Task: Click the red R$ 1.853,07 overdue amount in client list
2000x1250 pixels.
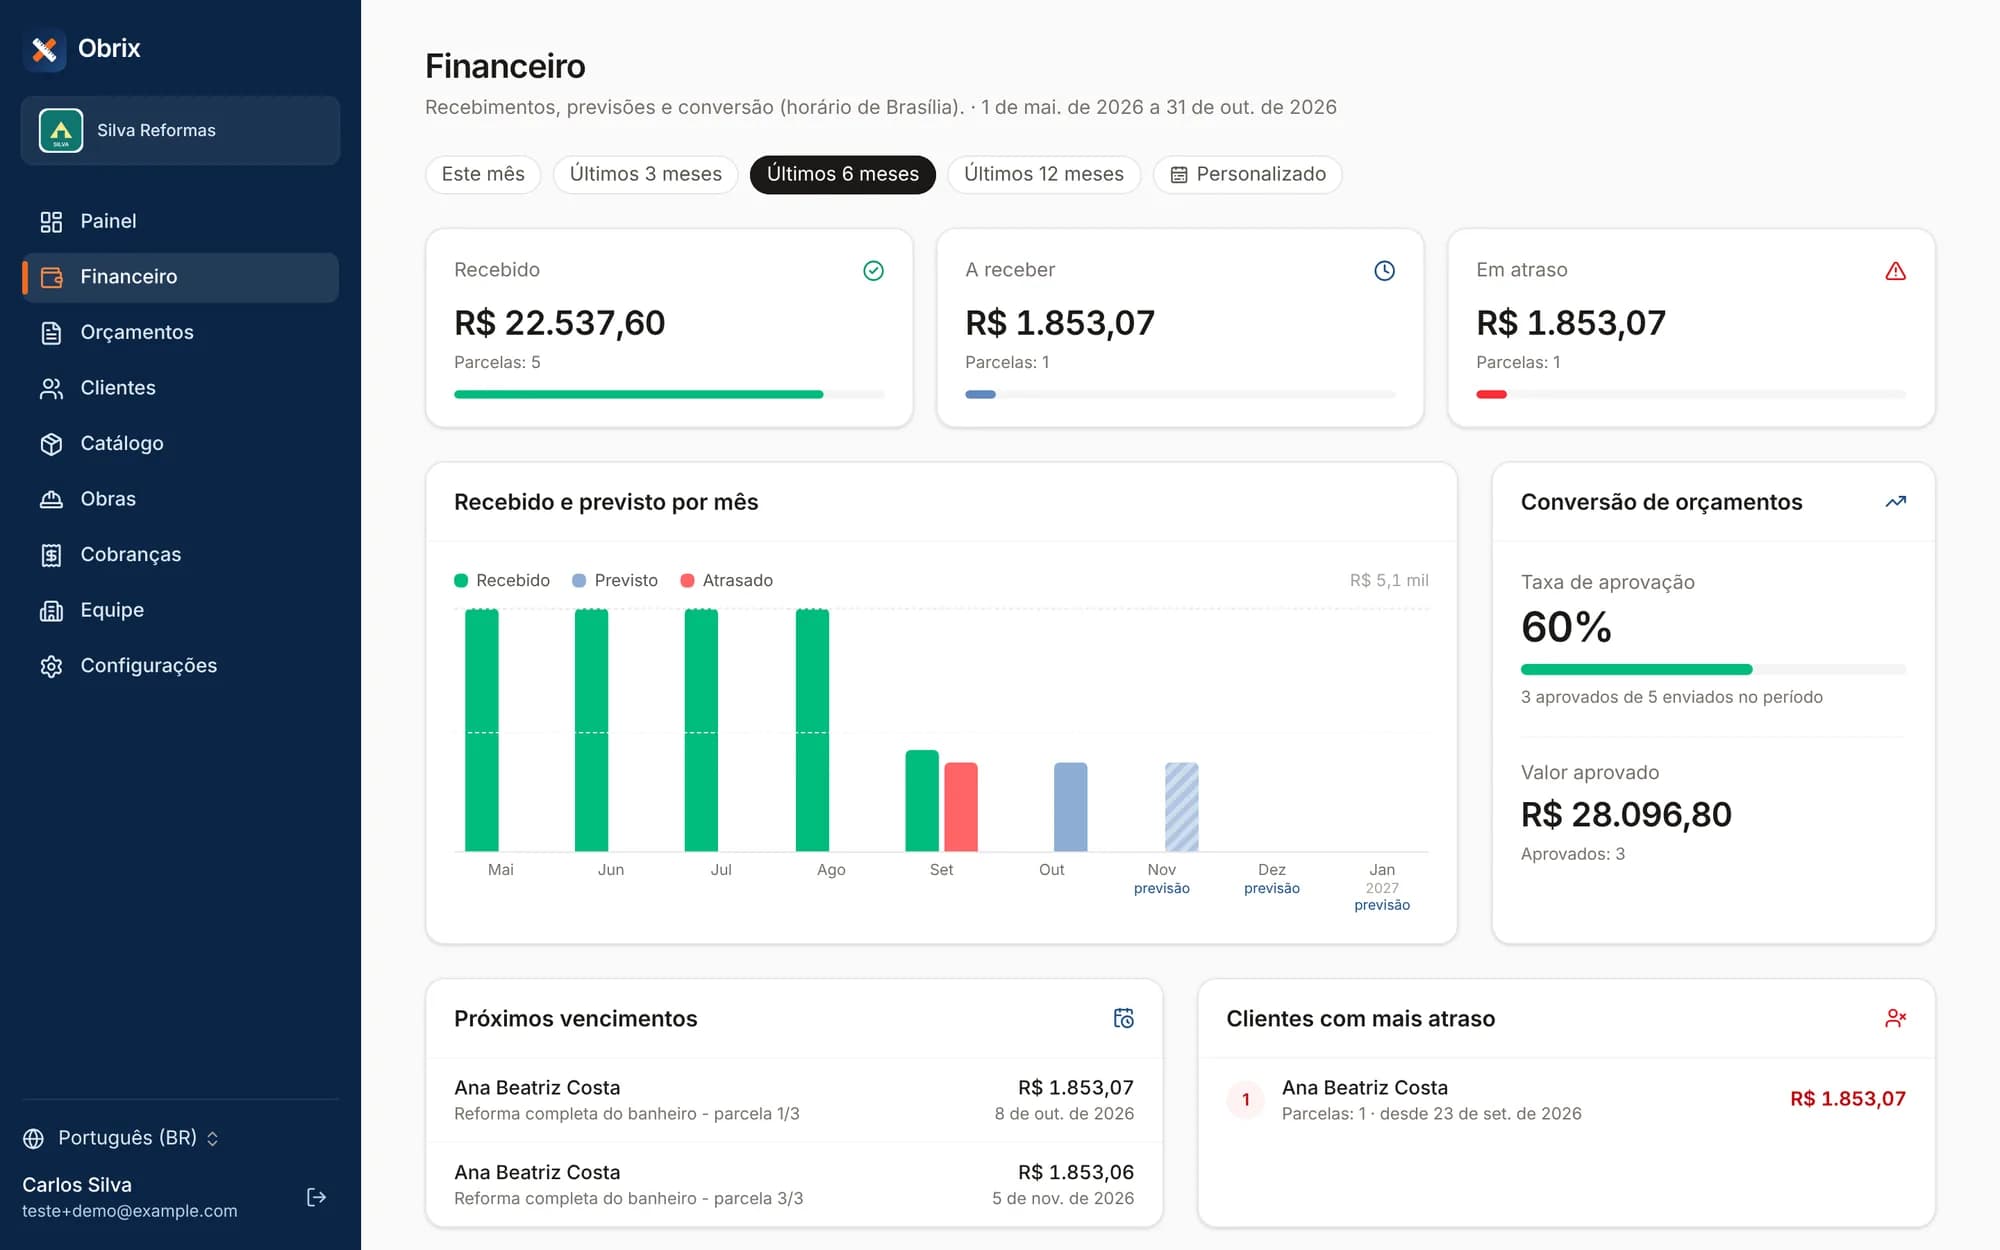Action: [1847, 1099]
